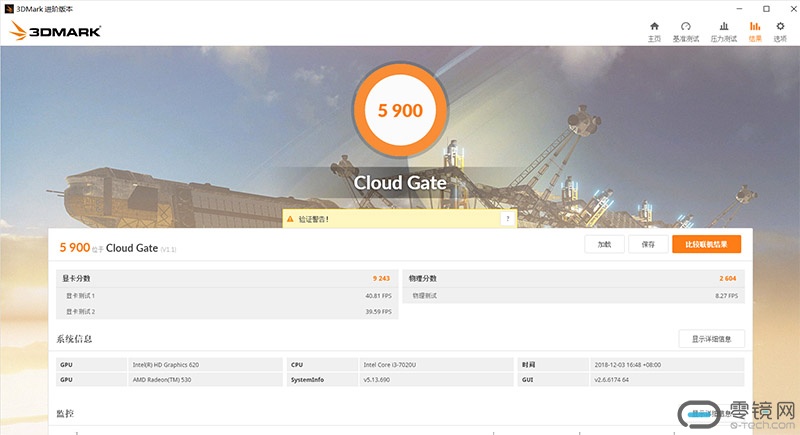The width and height of the screenshot is (800, 435).
Task: Open the Options gear icon tab
Action: [x=780, y=26]
